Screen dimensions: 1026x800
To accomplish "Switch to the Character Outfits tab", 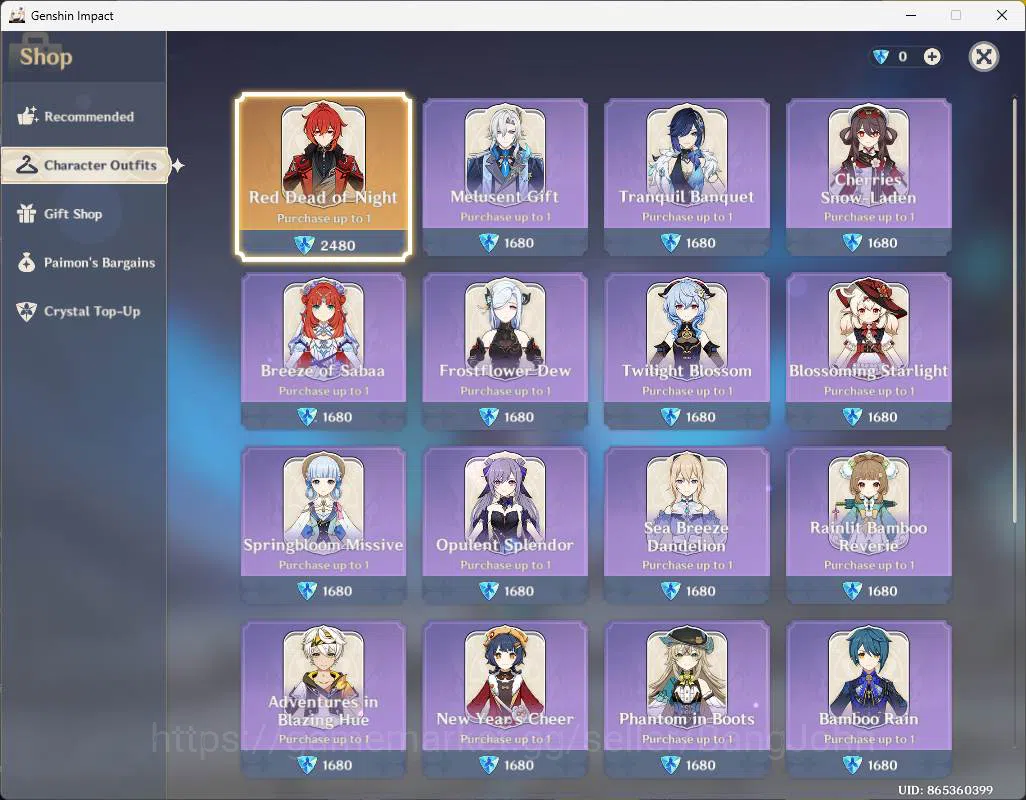I will (85, 165).
